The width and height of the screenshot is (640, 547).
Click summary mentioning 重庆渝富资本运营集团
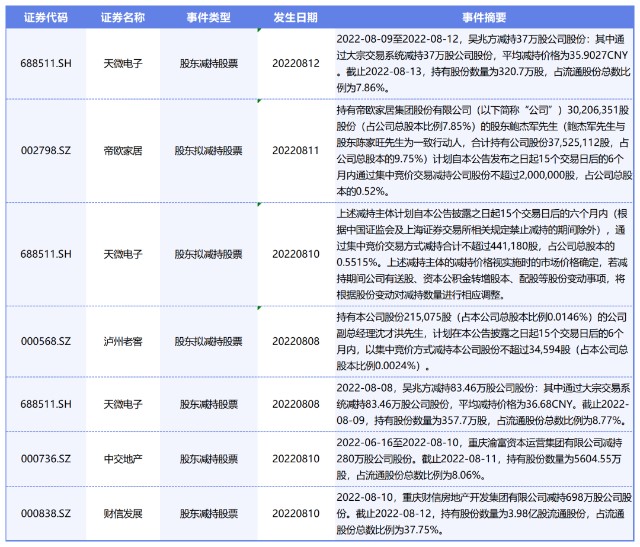tap(480, 459)
